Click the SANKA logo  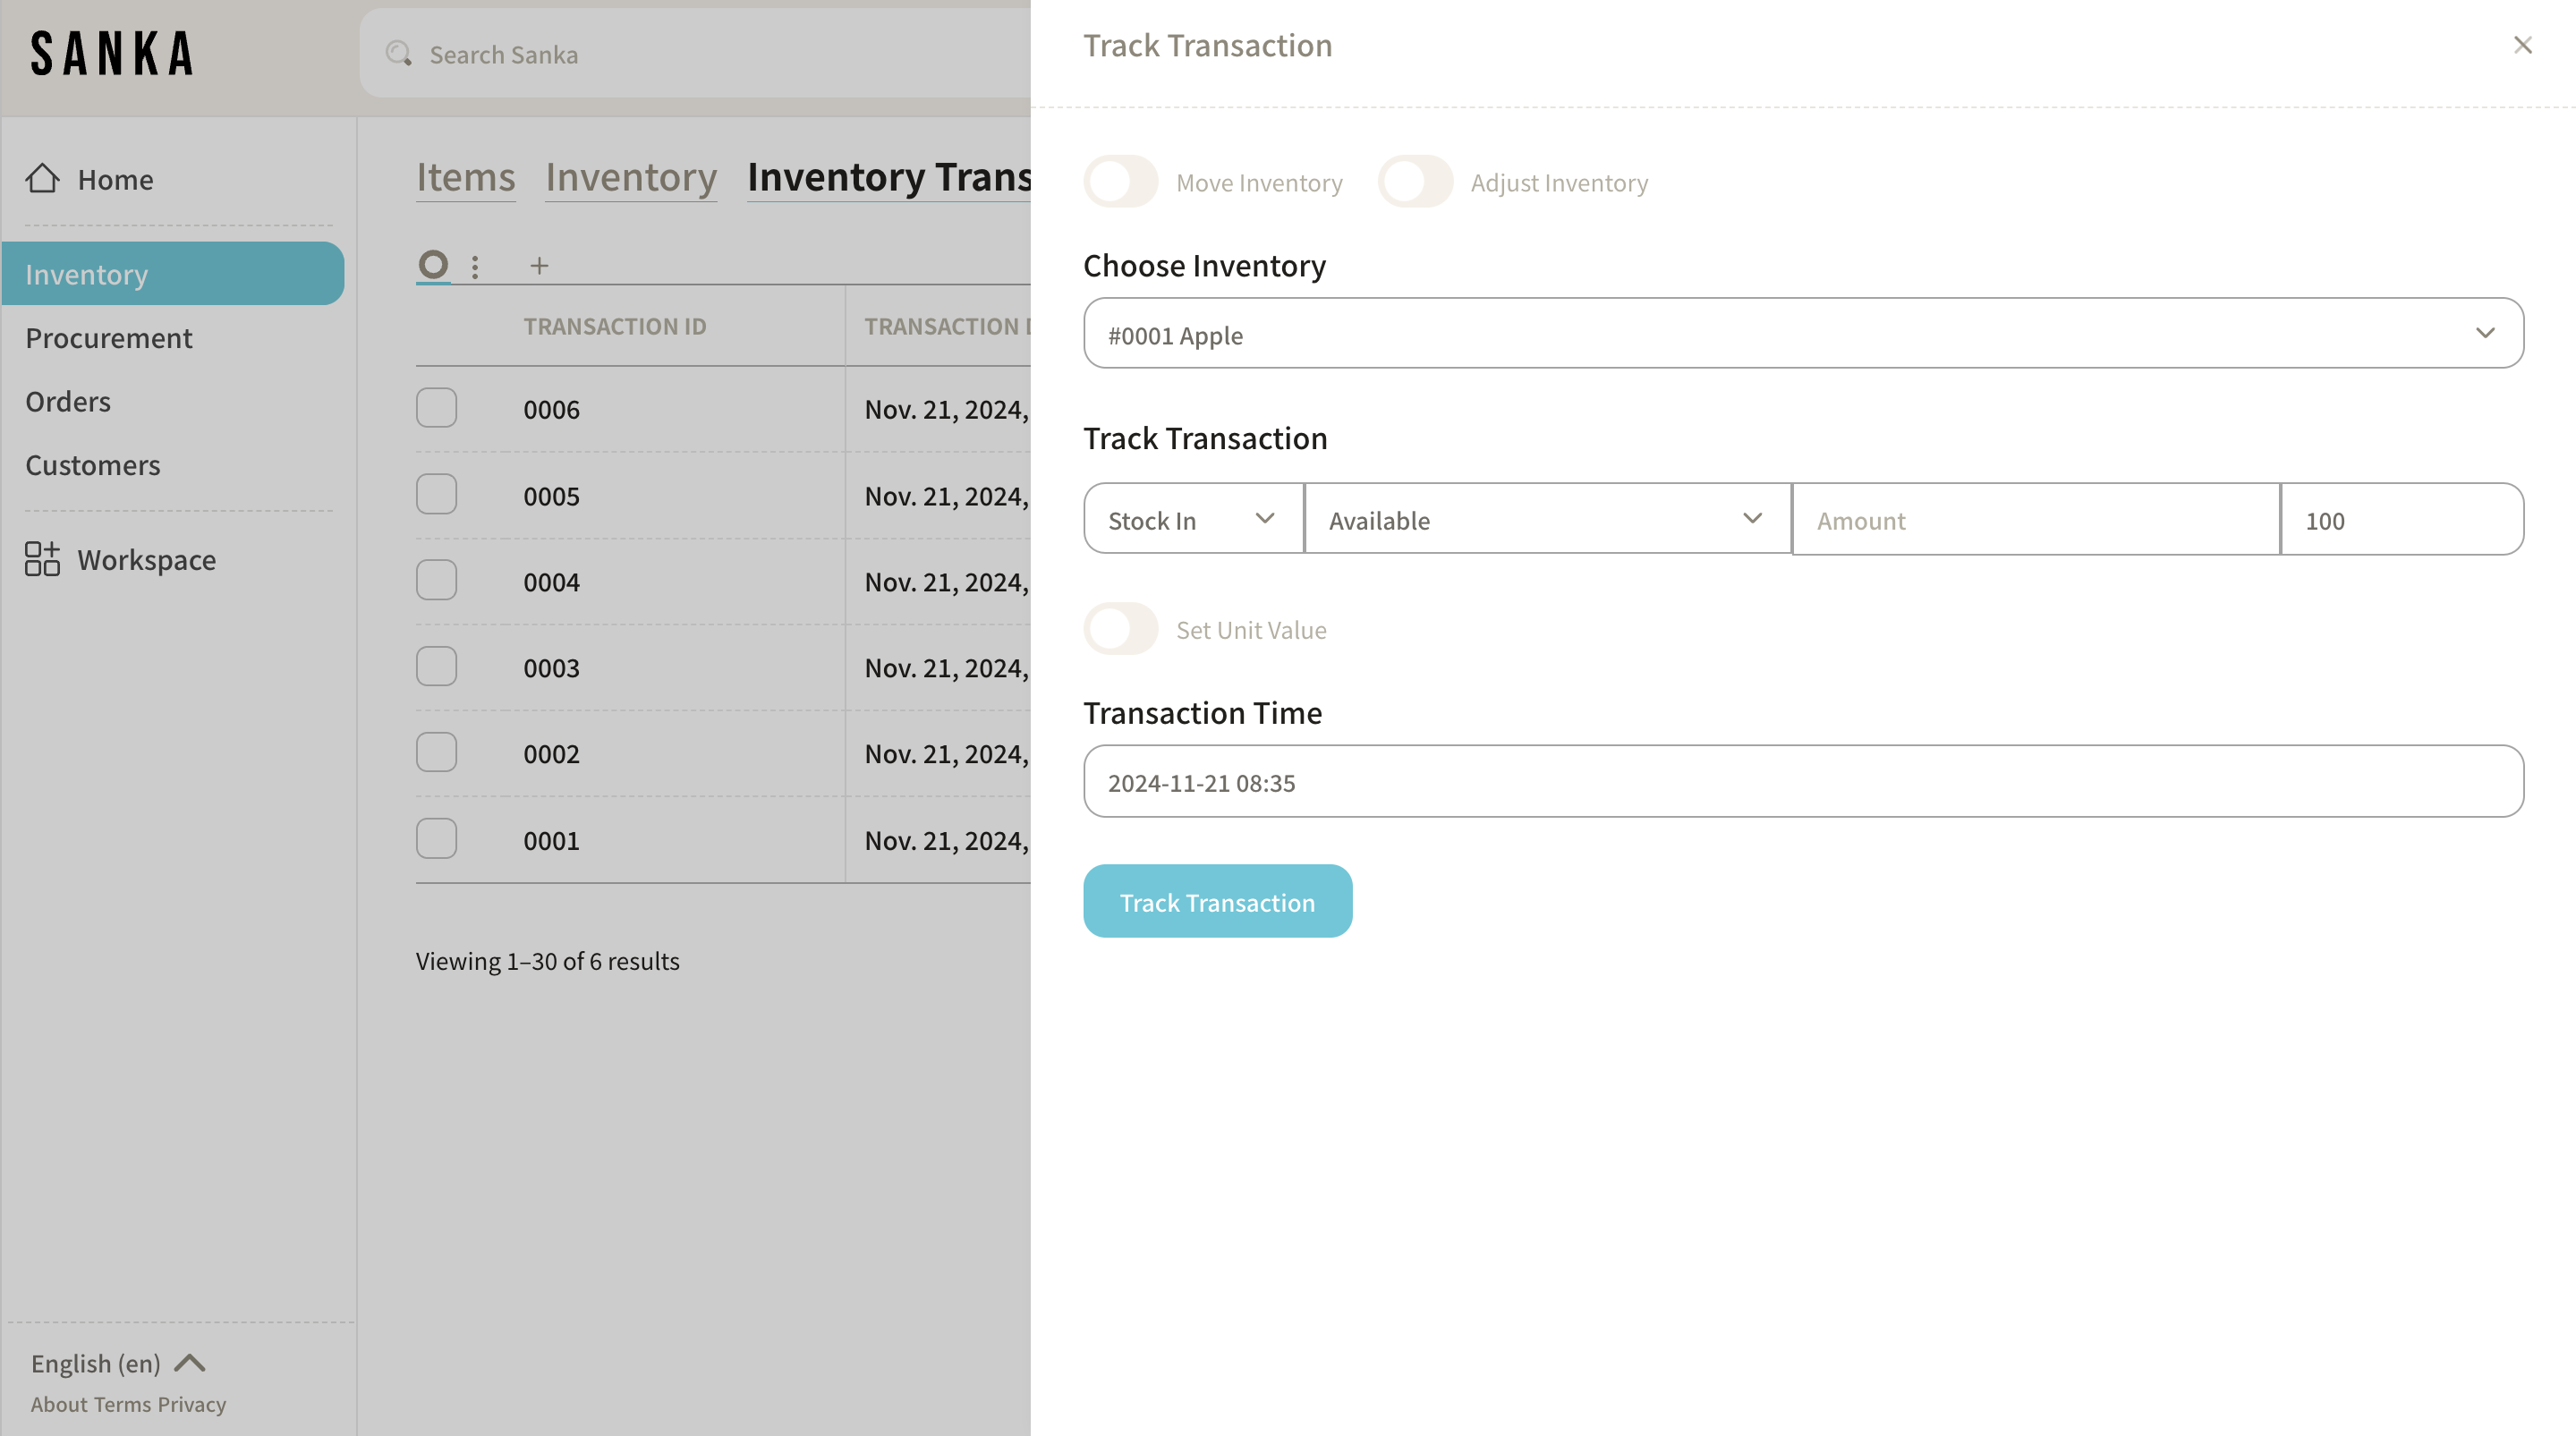click(x=111, y=54)
